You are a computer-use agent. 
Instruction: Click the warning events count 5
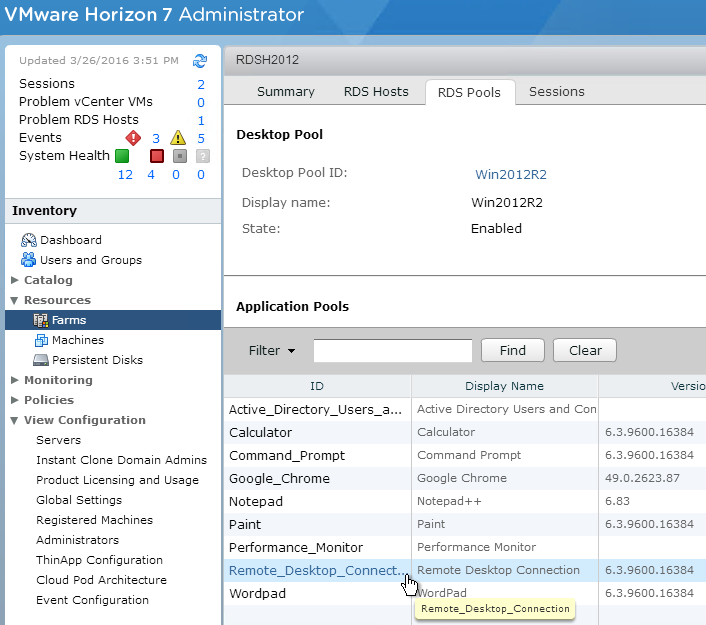pyautogui.click(x=201, y=139)
